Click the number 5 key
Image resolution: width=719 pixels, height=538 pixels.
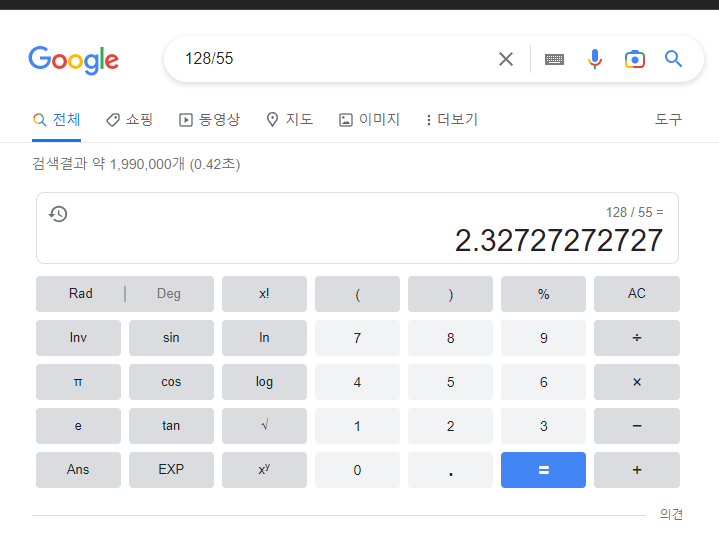tap(450, 382)
